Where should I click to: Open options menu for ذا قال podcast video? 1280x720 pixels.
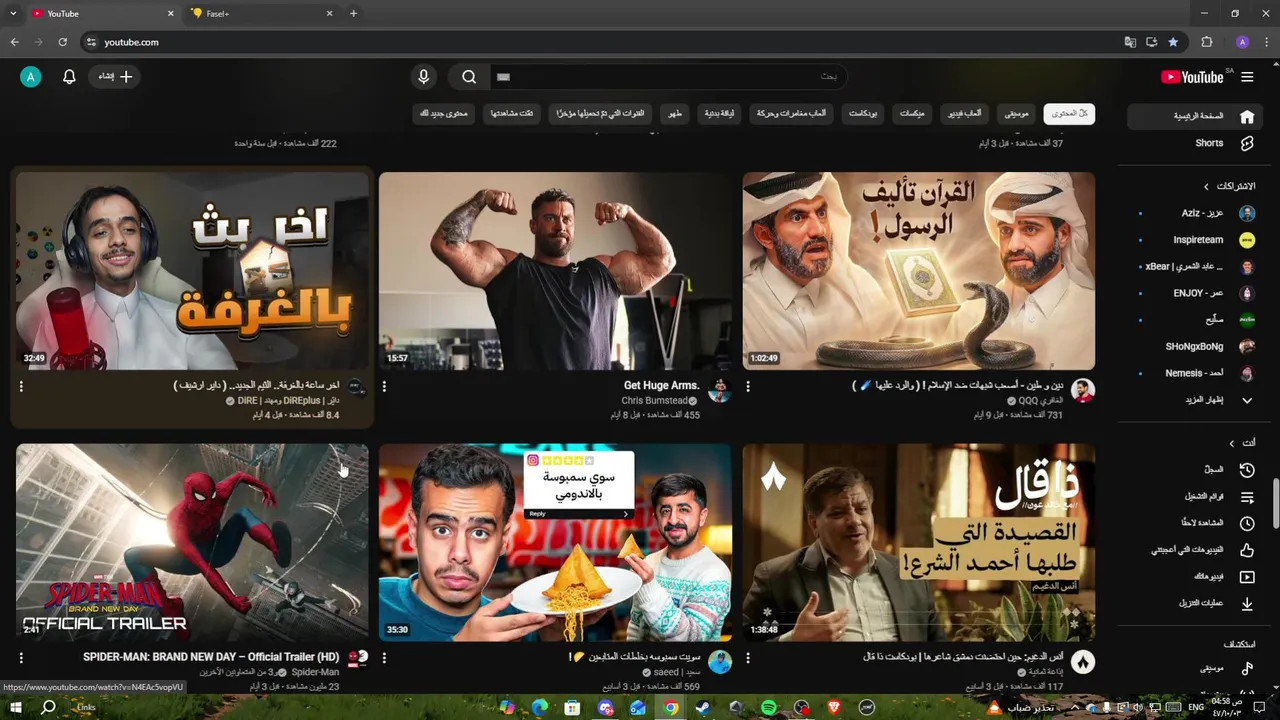click(x=748, y=658)
